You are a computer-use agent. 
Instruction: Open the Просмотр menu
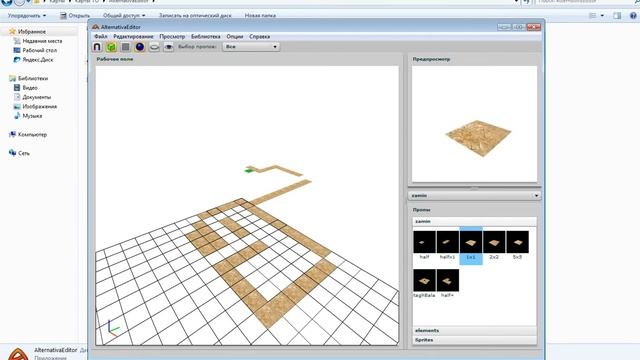[172, 36]
